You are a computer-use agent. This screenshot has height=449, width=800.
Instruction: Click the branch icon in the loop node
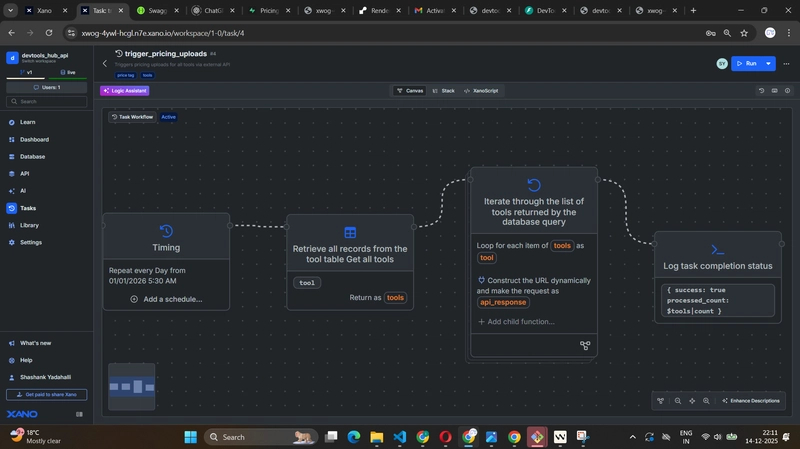point(585,345)
